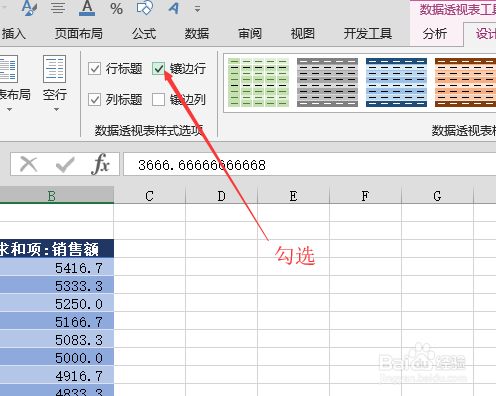Image resolution: width=496 pixels, height=396 pixels.
Task: Select column E header
Action: [293, 195]
